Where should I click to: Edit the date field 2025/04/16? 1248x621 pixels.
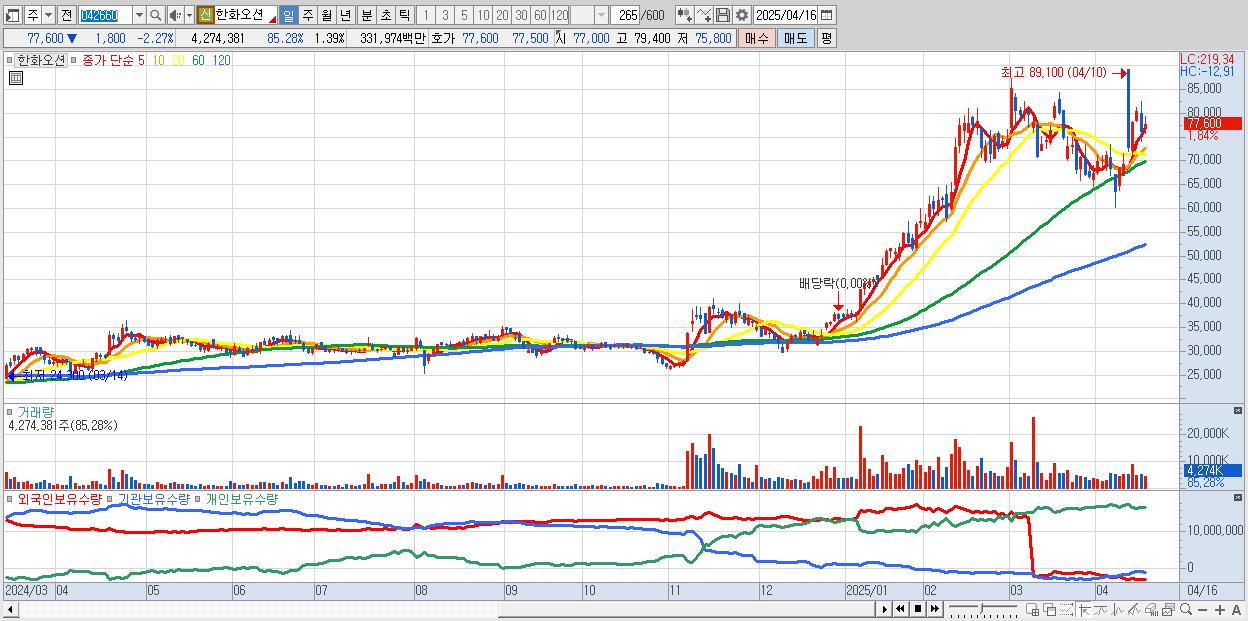785,15
